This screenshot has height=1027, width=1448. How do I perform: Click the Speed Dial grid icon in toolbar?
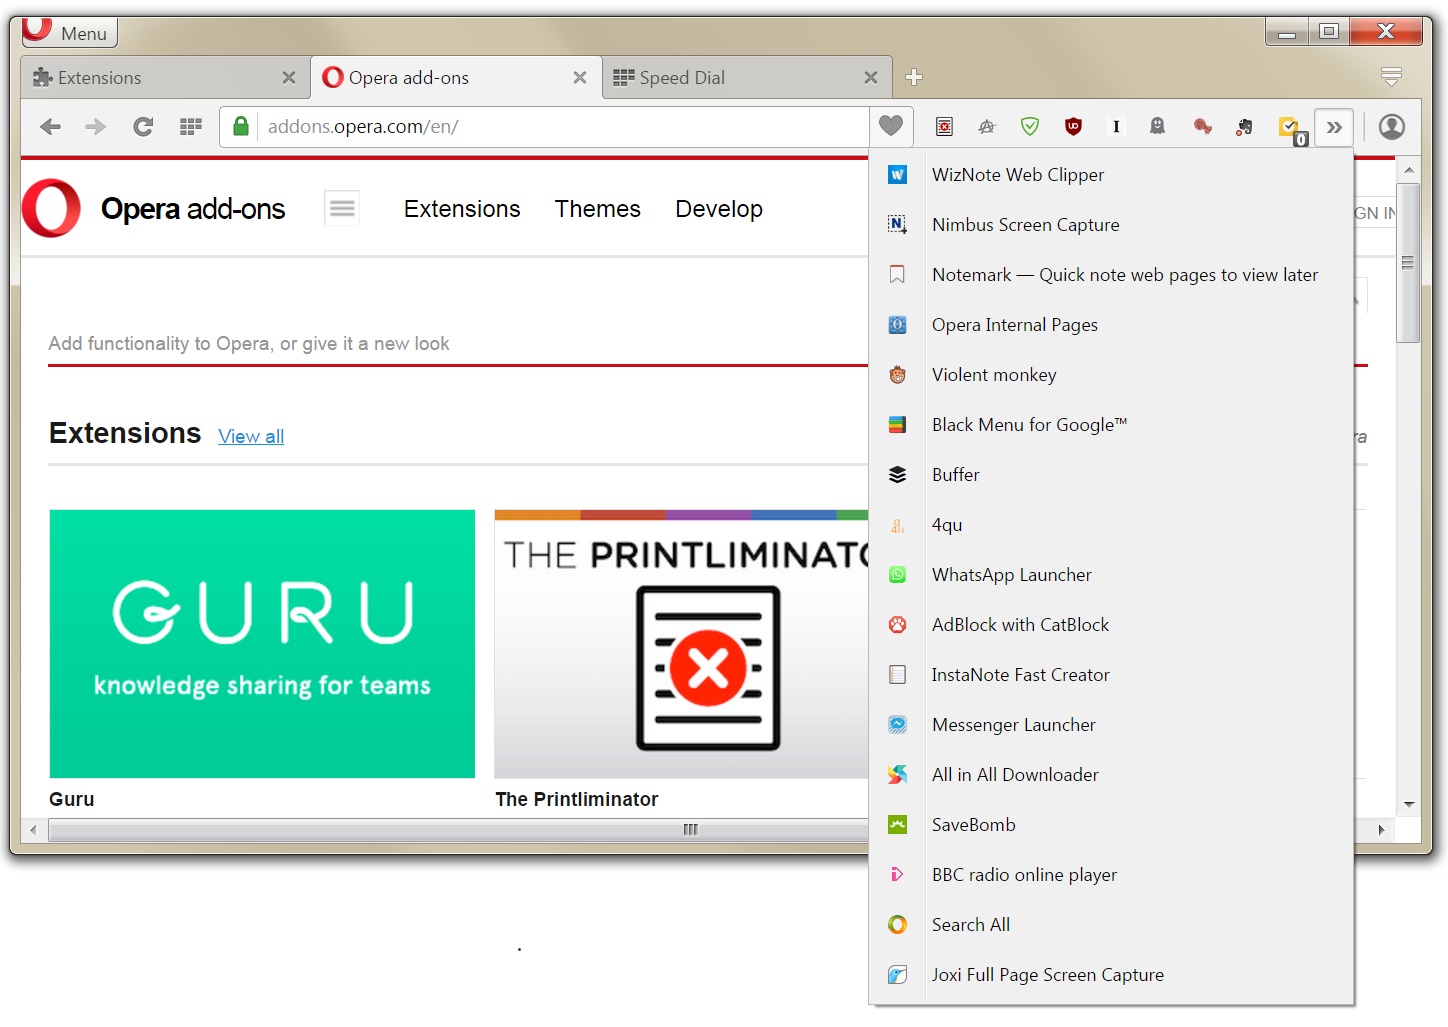190,127
